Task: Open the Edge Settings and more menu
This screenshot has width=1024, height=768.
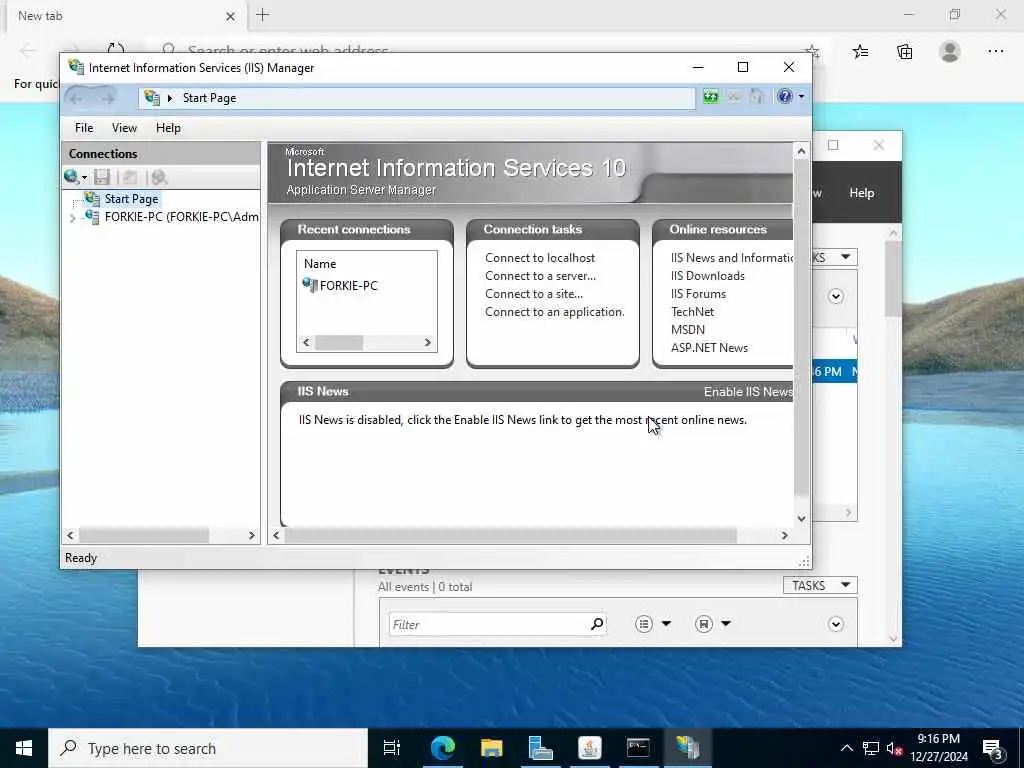Action: (995, 52)
